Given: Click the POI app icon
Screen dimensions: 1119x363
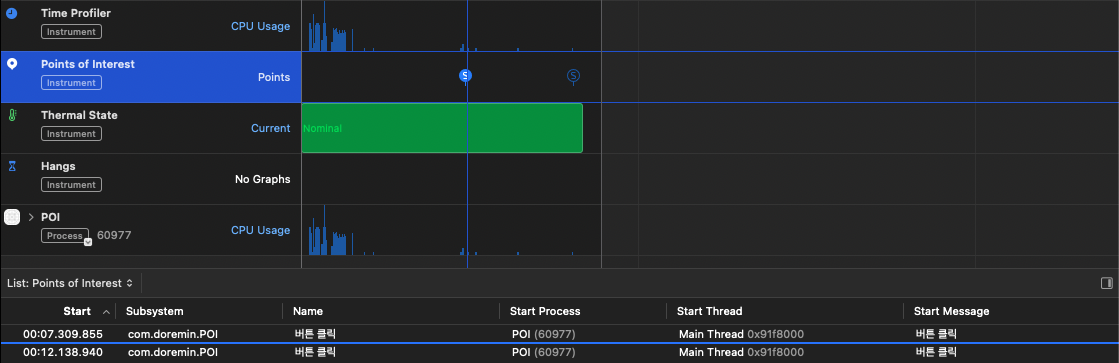Looking at the screenshot, I should pos(12,217).
